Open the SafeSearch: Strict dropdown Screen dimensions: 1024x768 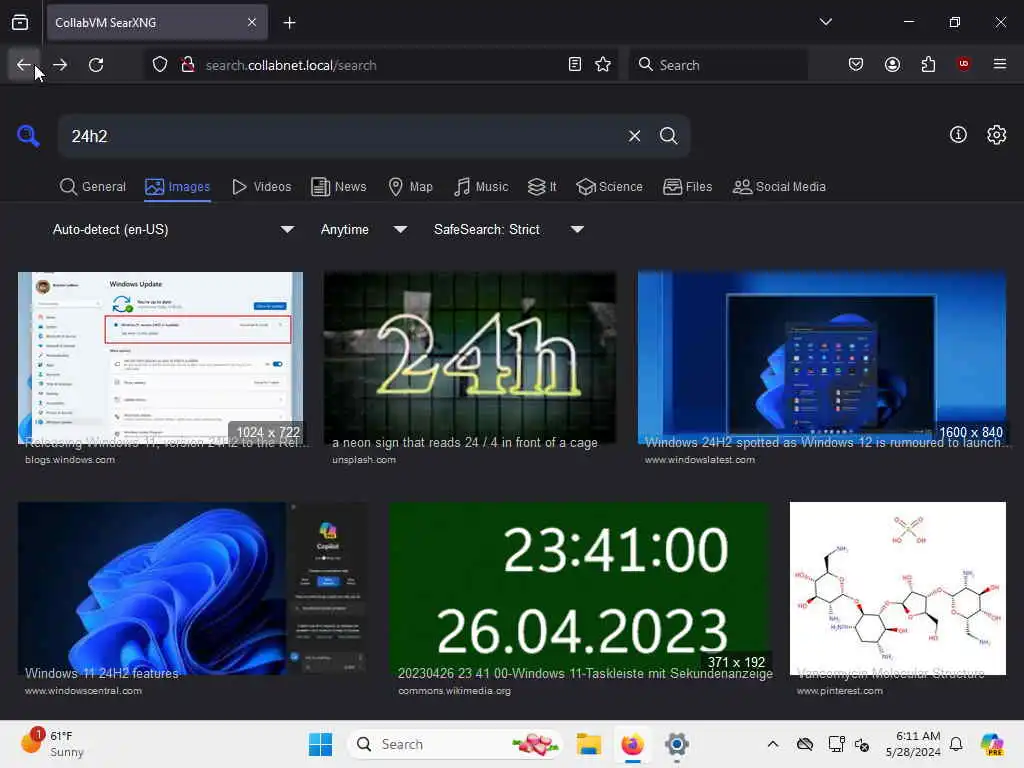pos(509,229)
